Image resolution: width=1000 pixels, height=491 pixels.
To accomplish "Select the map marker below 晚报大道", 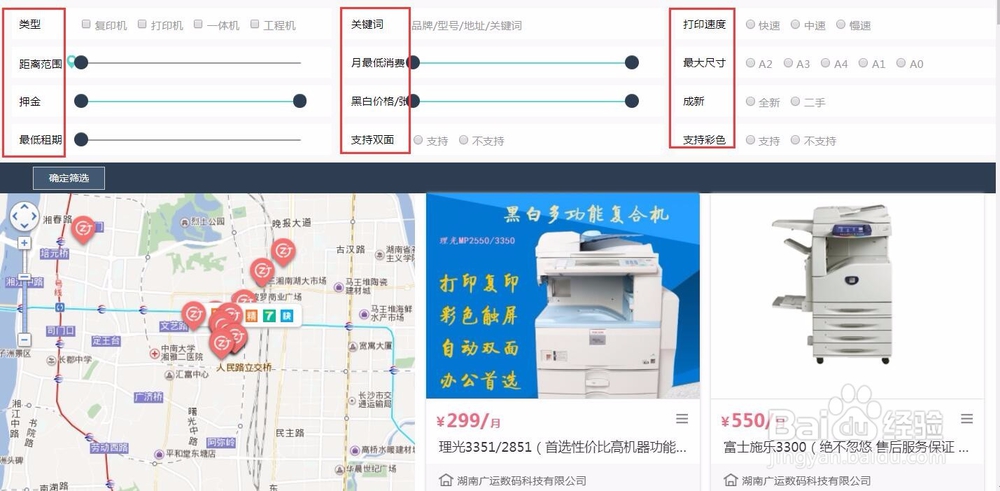I will 283,252.
